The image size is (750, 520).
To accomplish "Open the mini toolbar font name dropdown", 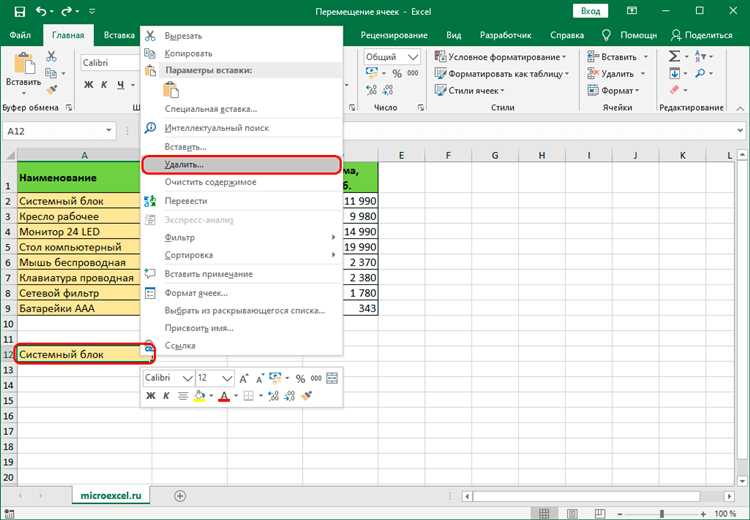I will [x=188, y=378].
